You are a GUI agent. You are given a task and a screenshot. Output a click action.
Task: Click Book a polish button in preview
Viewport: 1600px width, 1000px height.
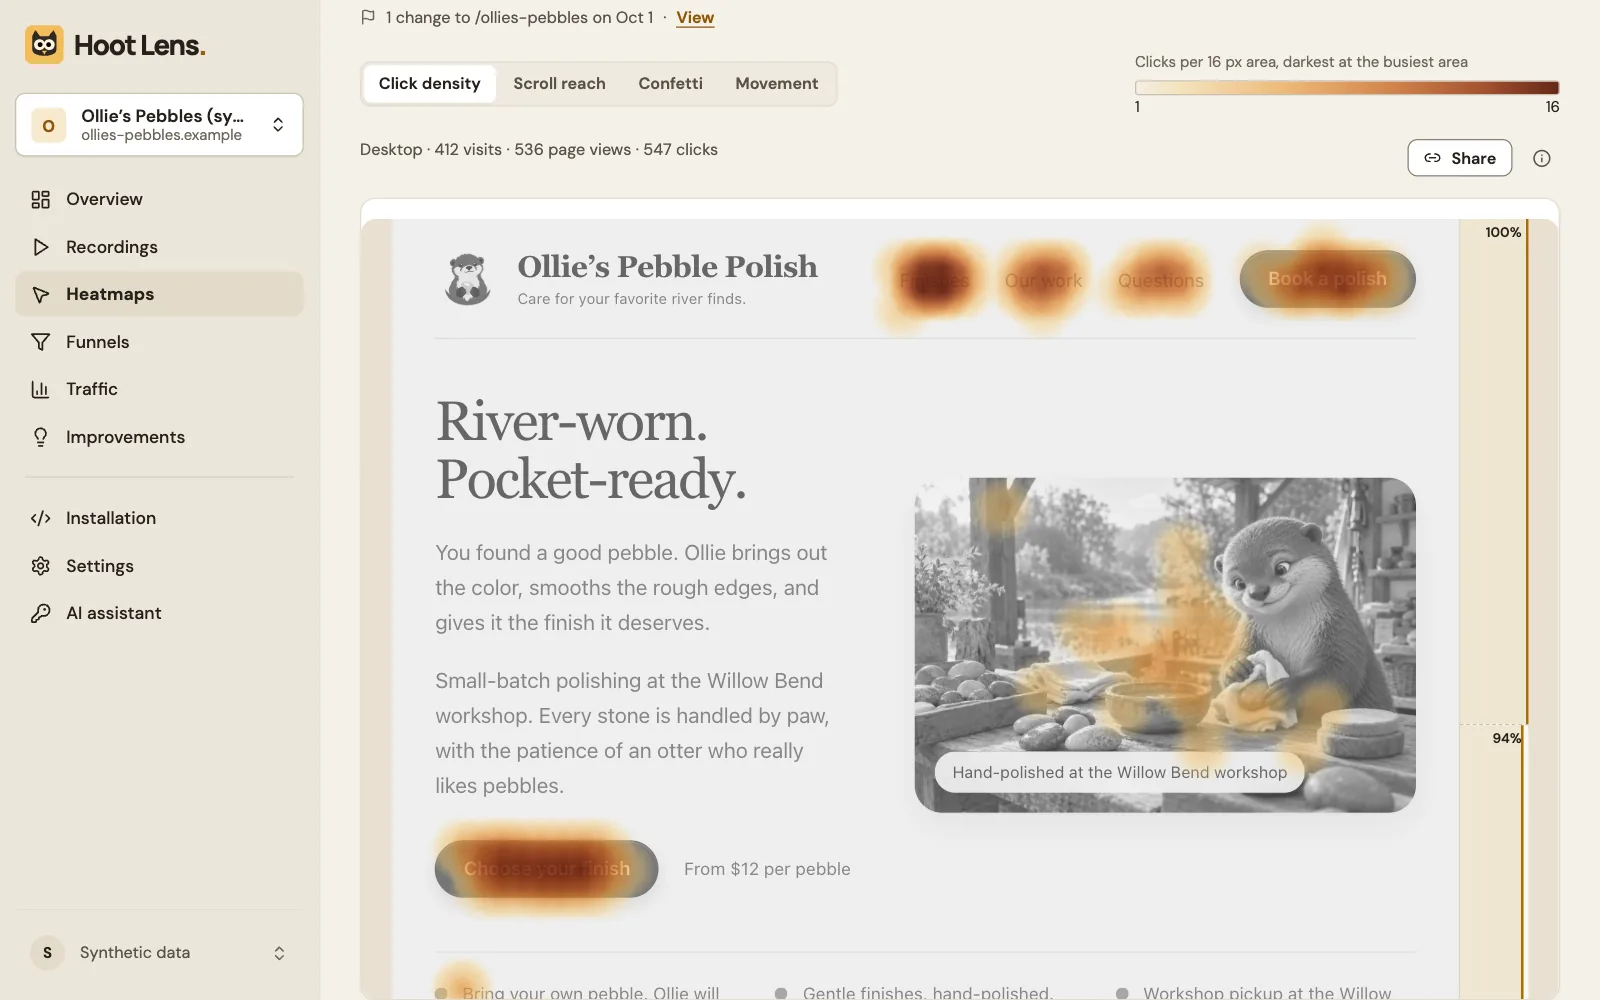(1327, 279)
